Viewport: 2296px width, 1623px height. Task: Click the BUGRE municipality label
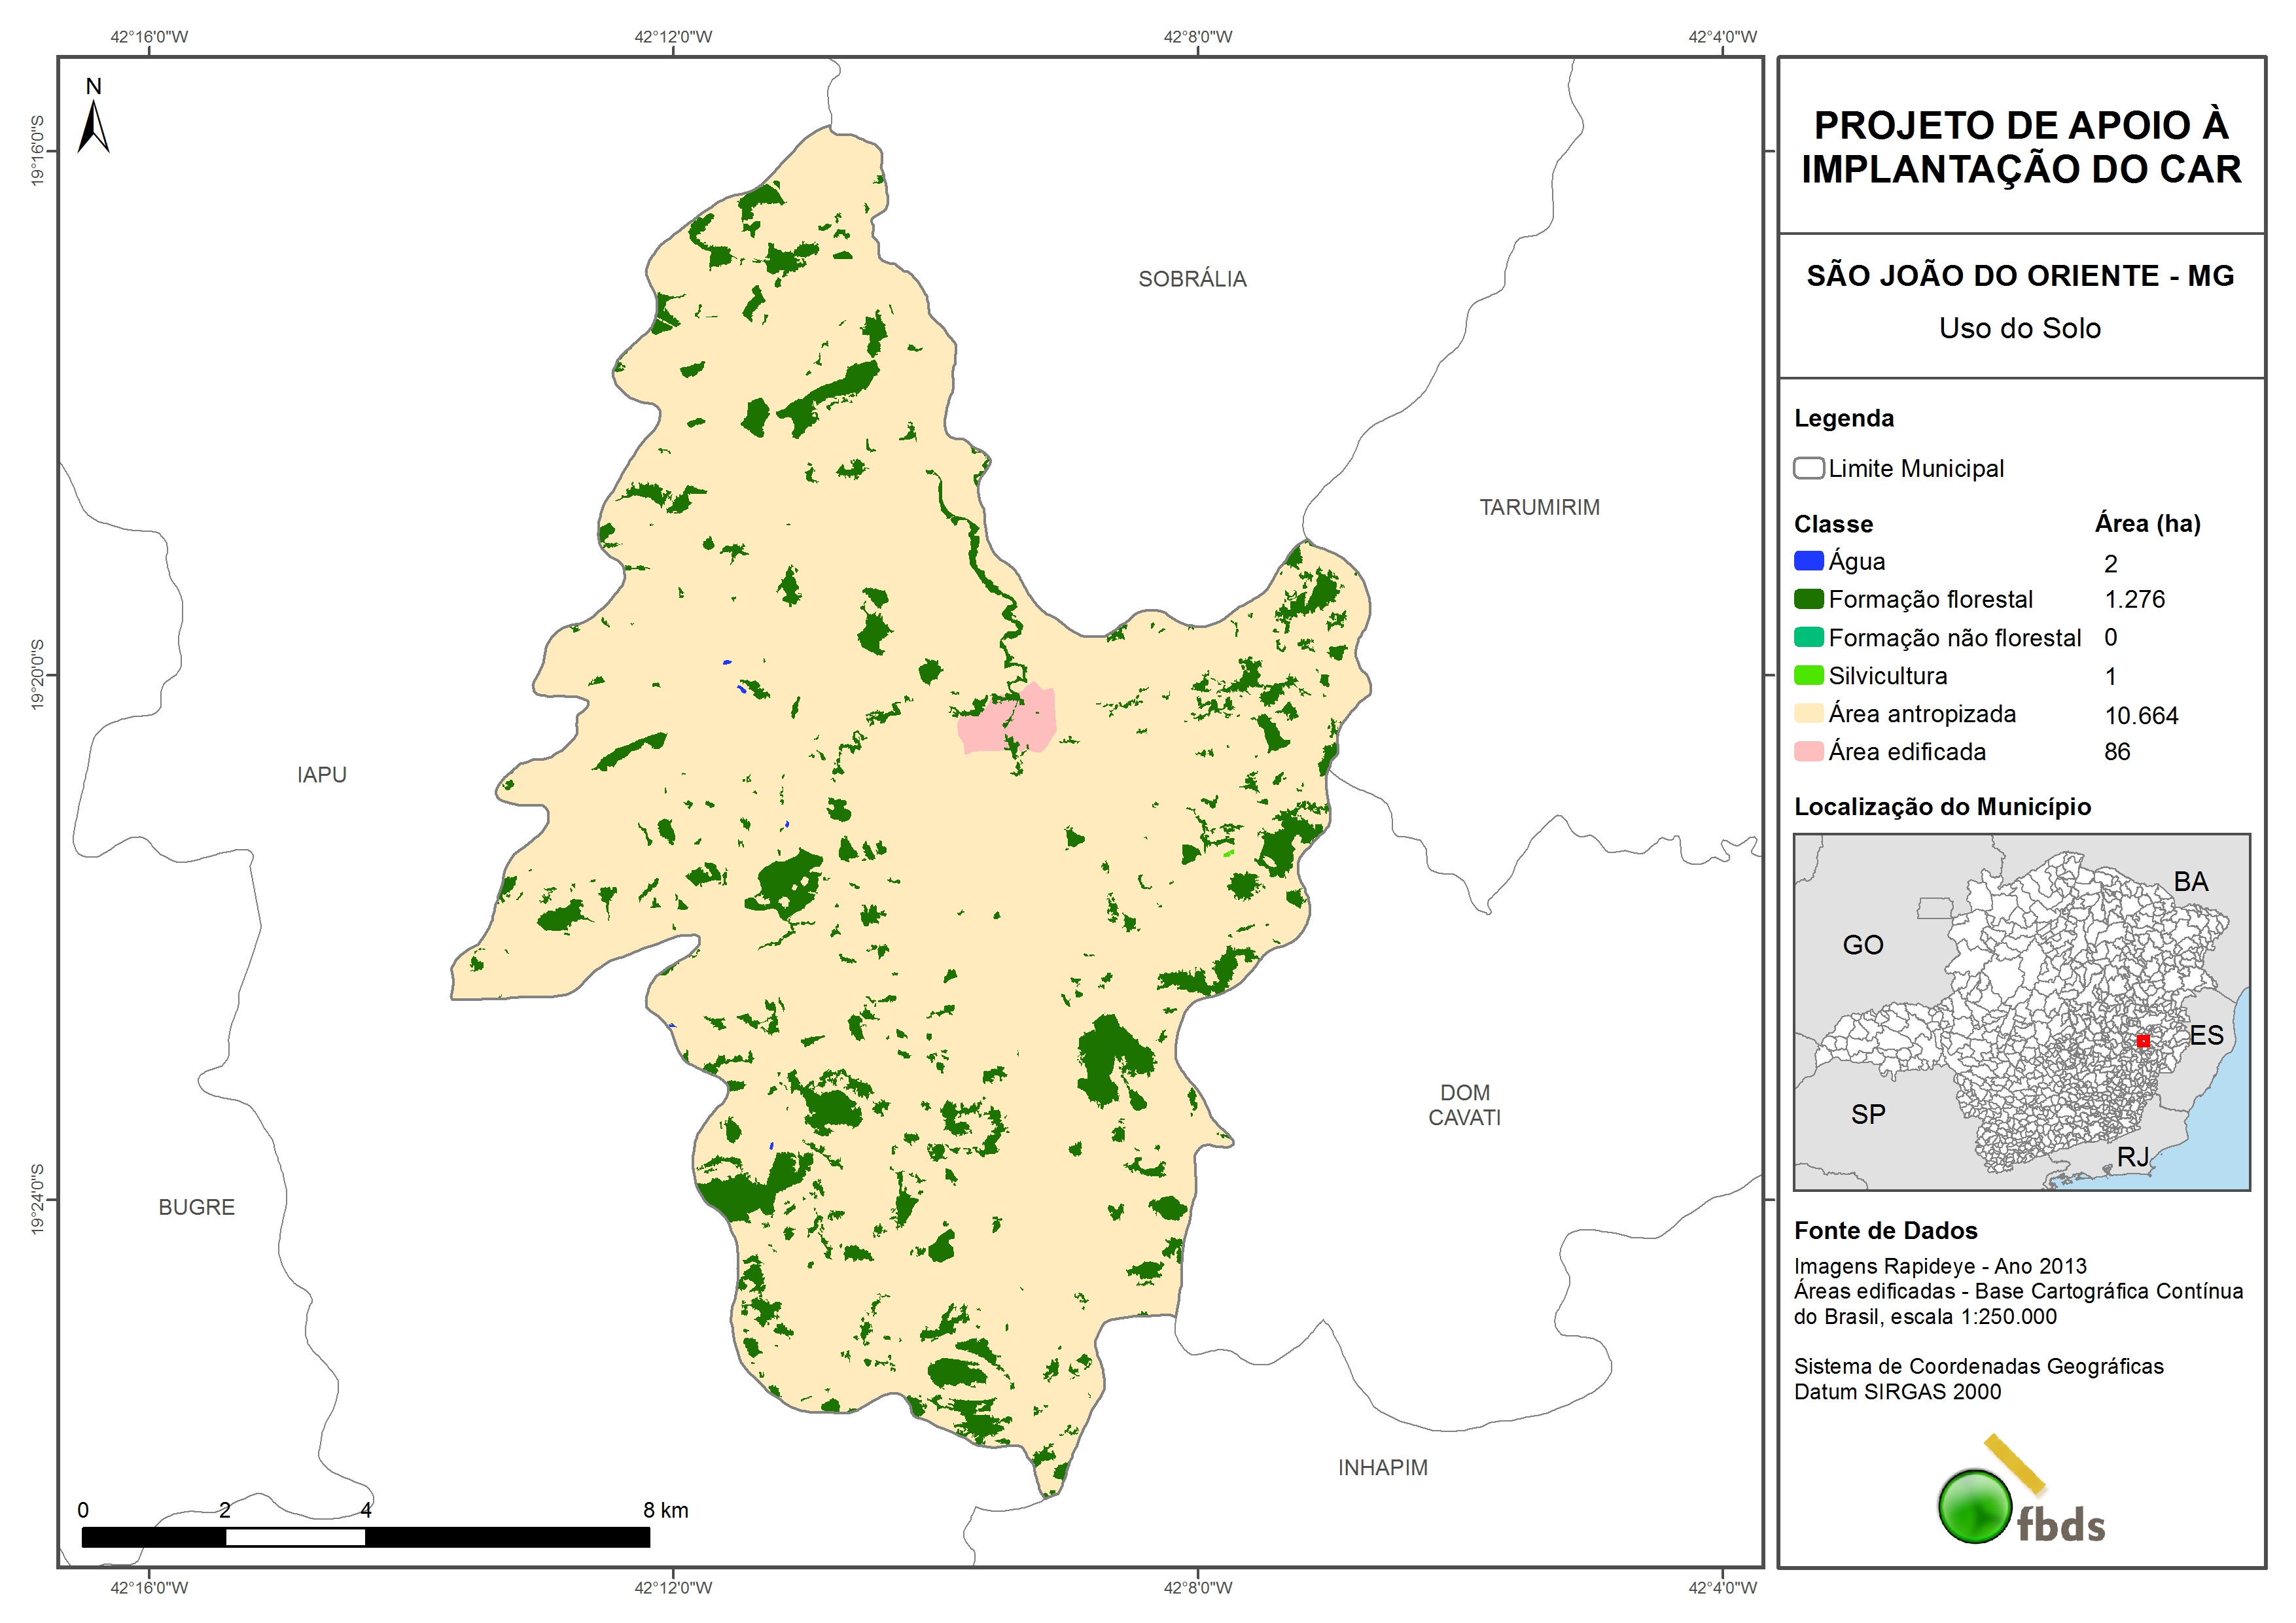coord(196,1207)
